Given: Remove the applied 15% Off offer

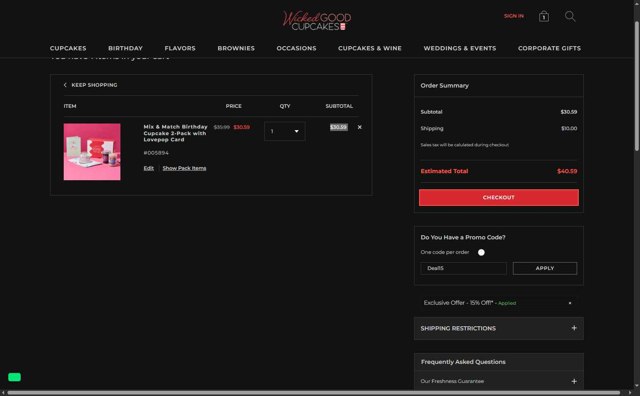Looking at the screenshot, I should click(570, 303).
